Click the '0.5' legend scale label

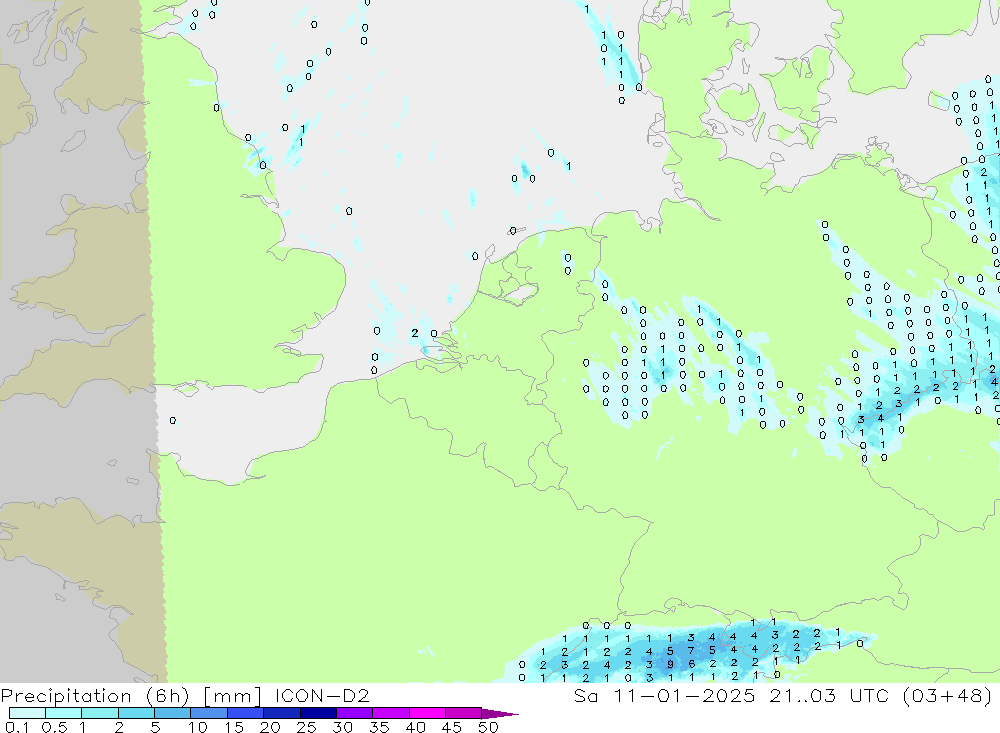(54, 727)
